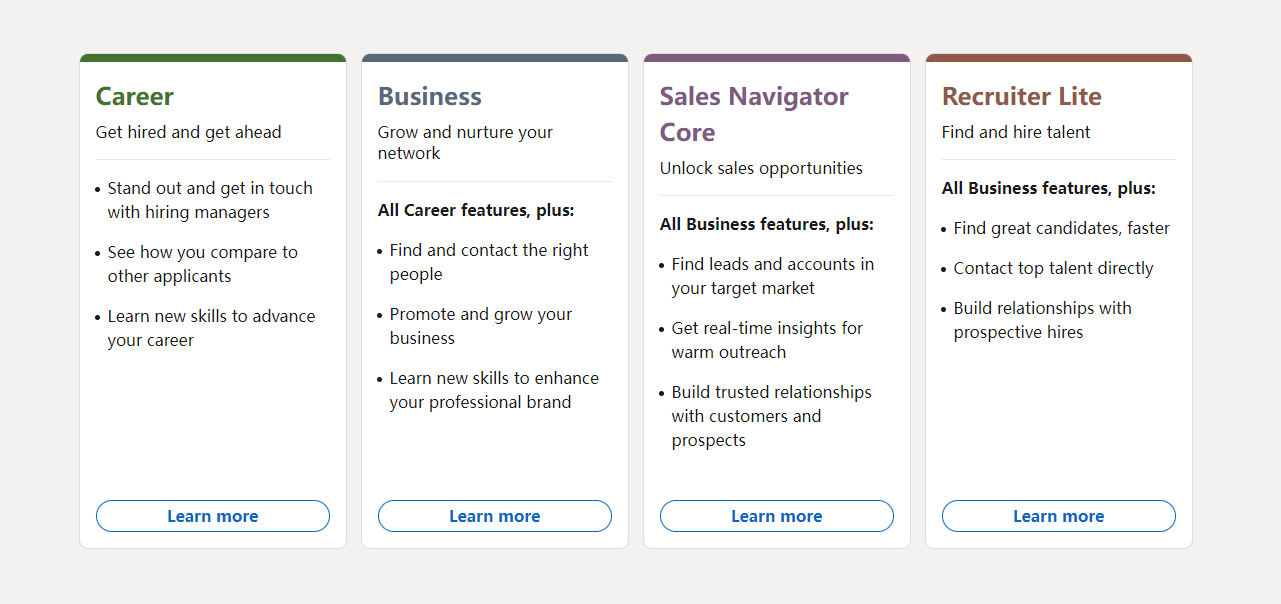Open Learn more for Recruiter Lite
The width and height of the screenshot is (1281, 604).
pyautogui.click(x=1059, y=516)
